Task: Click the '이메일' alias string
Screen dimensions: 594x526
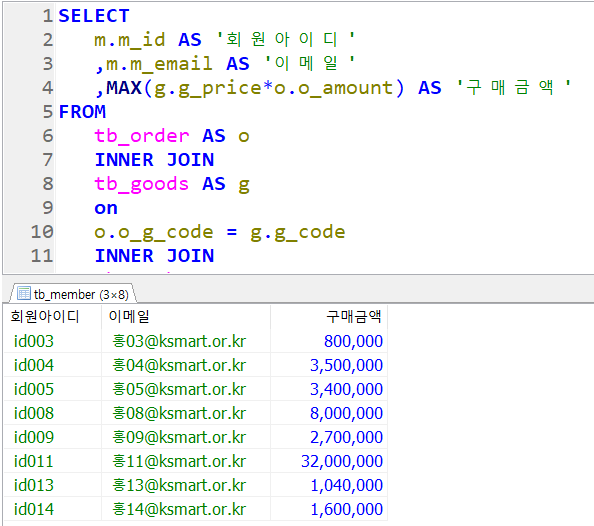Action: click(x=310, y=63)
